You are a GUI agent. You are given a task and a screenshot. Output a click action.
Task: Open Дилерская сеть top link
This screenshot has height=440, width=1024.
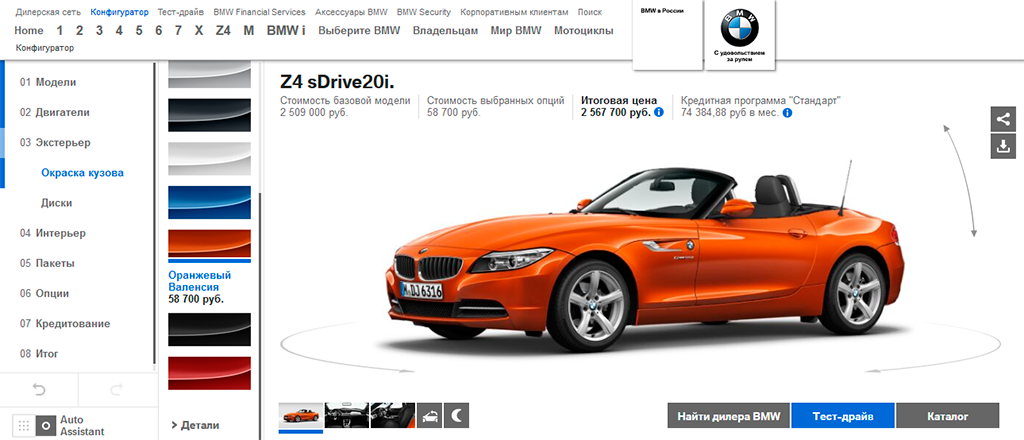48,12
